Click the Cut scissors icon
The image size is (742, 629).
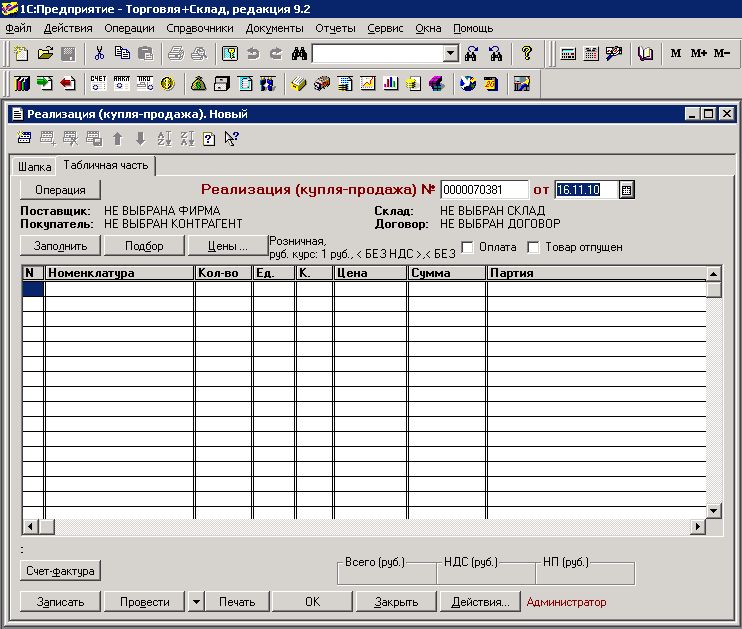(x=99, y=53)
